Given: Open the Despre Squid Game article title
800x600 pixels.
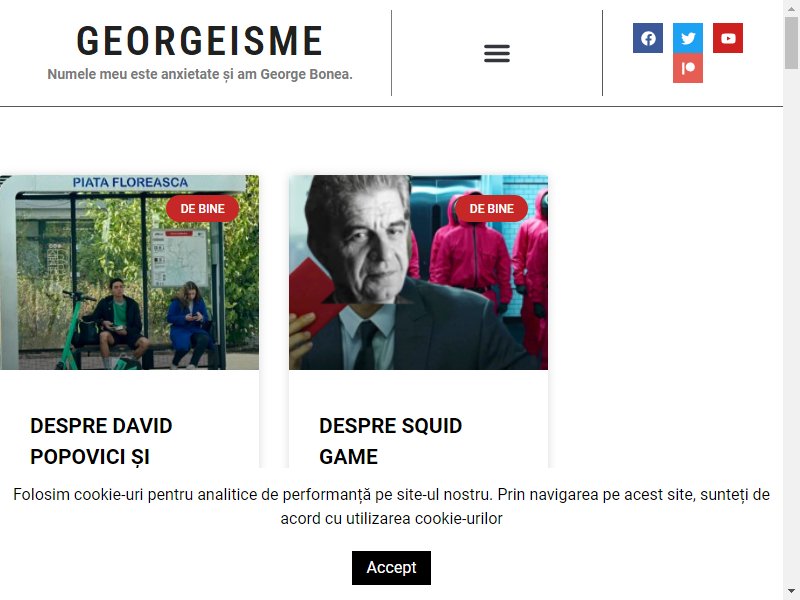Looking at the screenshot, I should 390,441.
